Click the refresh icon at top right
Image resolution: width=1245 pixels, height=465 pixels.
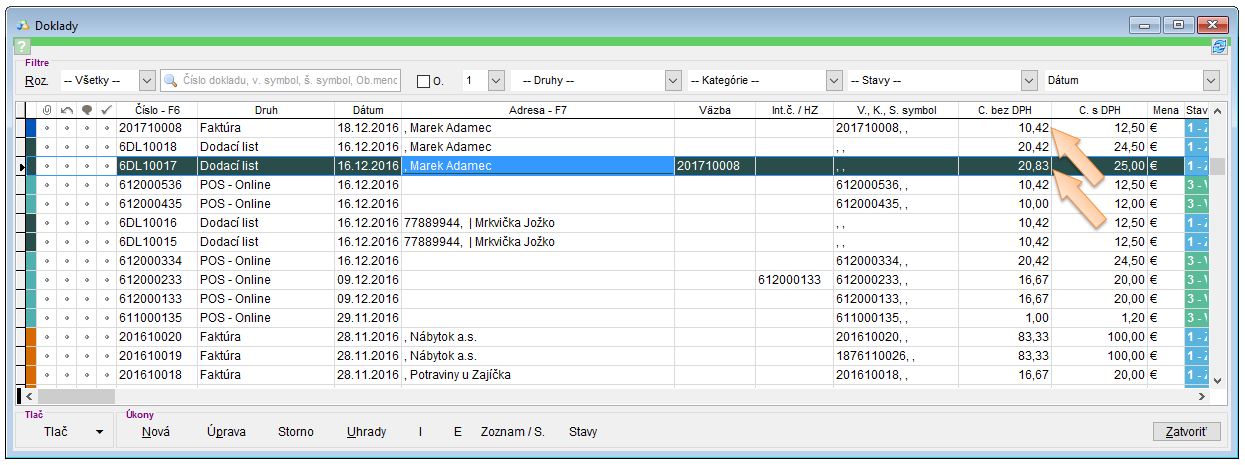(1219, 47)
